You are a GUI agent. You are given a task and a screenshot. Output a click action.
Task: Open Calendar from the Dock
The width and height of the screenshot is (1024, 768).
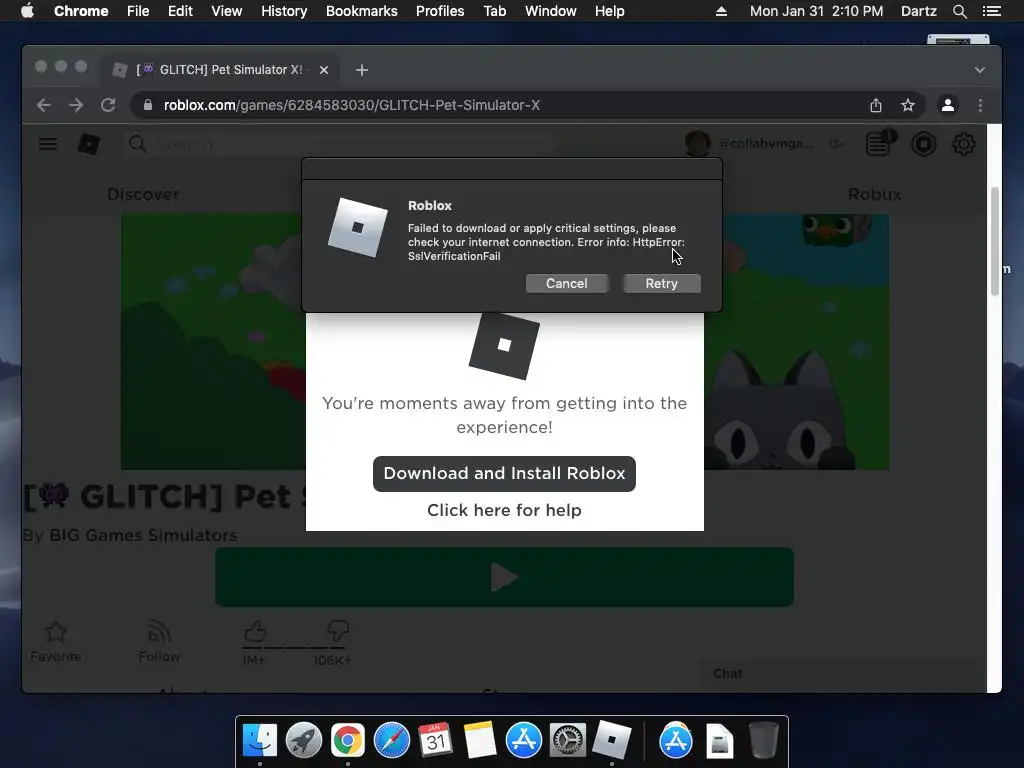pos(436,741)
